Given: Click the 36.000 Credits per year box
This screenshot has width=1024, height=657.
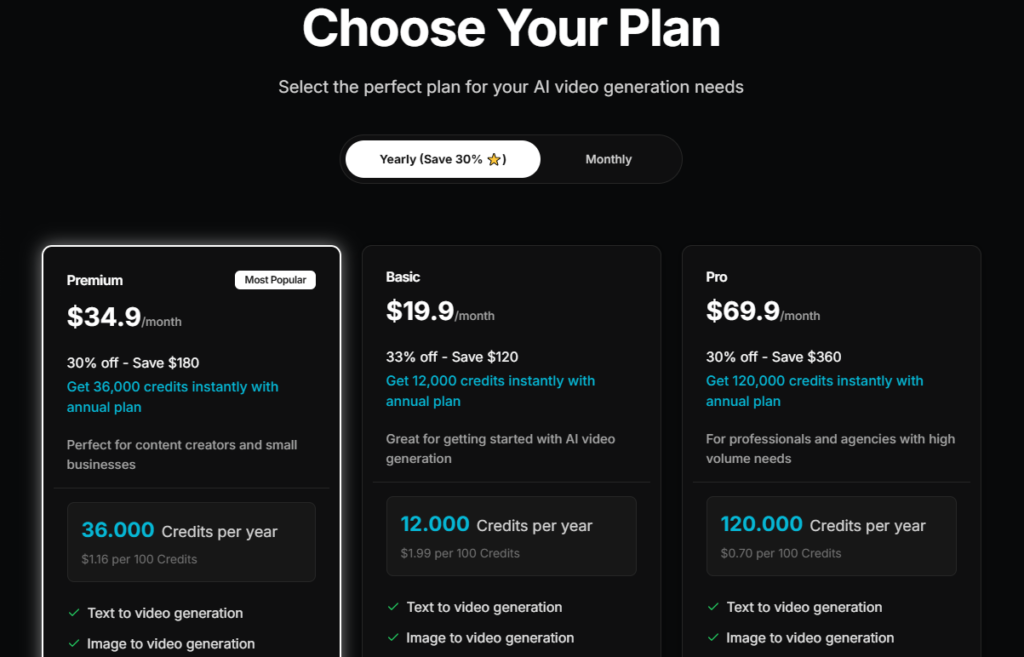Looking at the screenshot, I should [x=191, y=542].
